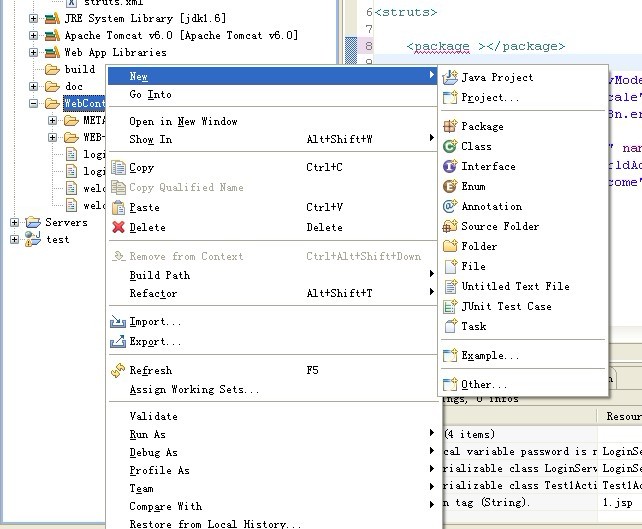Select the build folder in tree
This screenshot has height=529, width=642.
point(80,69)
